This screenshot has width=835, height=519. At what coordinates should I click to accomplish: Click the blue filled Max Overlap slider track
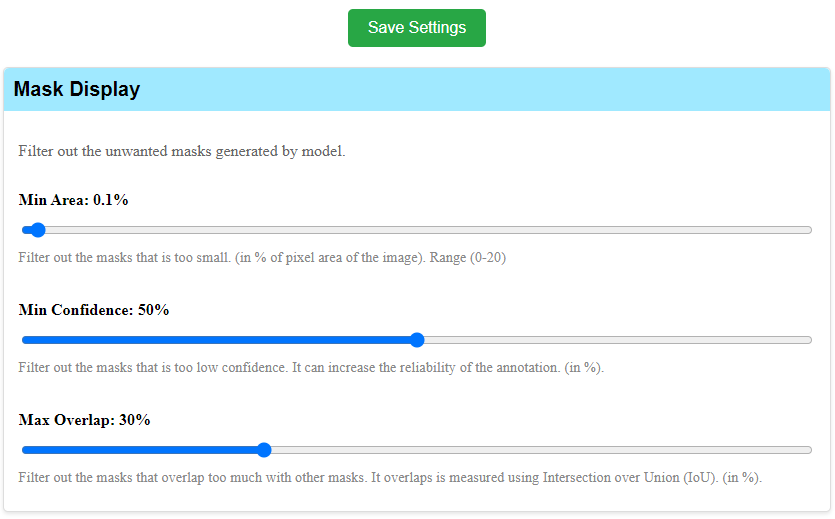140,450
